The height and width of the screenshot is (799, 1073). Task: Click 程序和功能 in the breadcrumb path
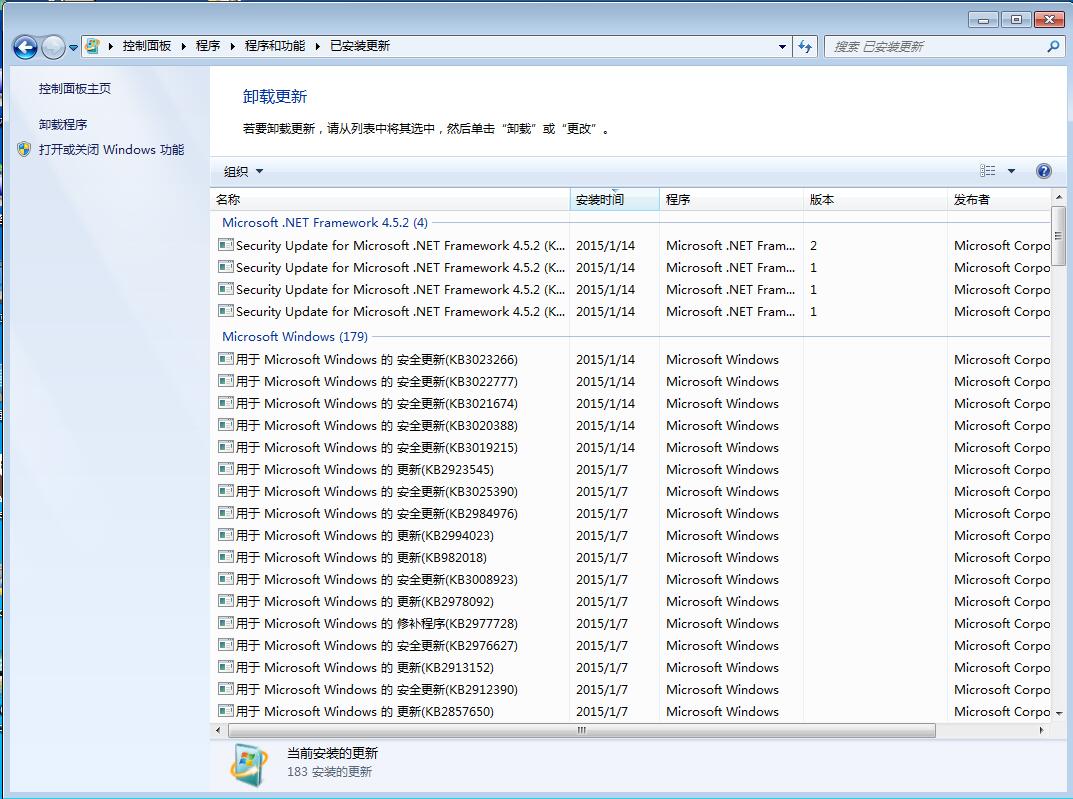pyautogui.click(x=275, y=46)
